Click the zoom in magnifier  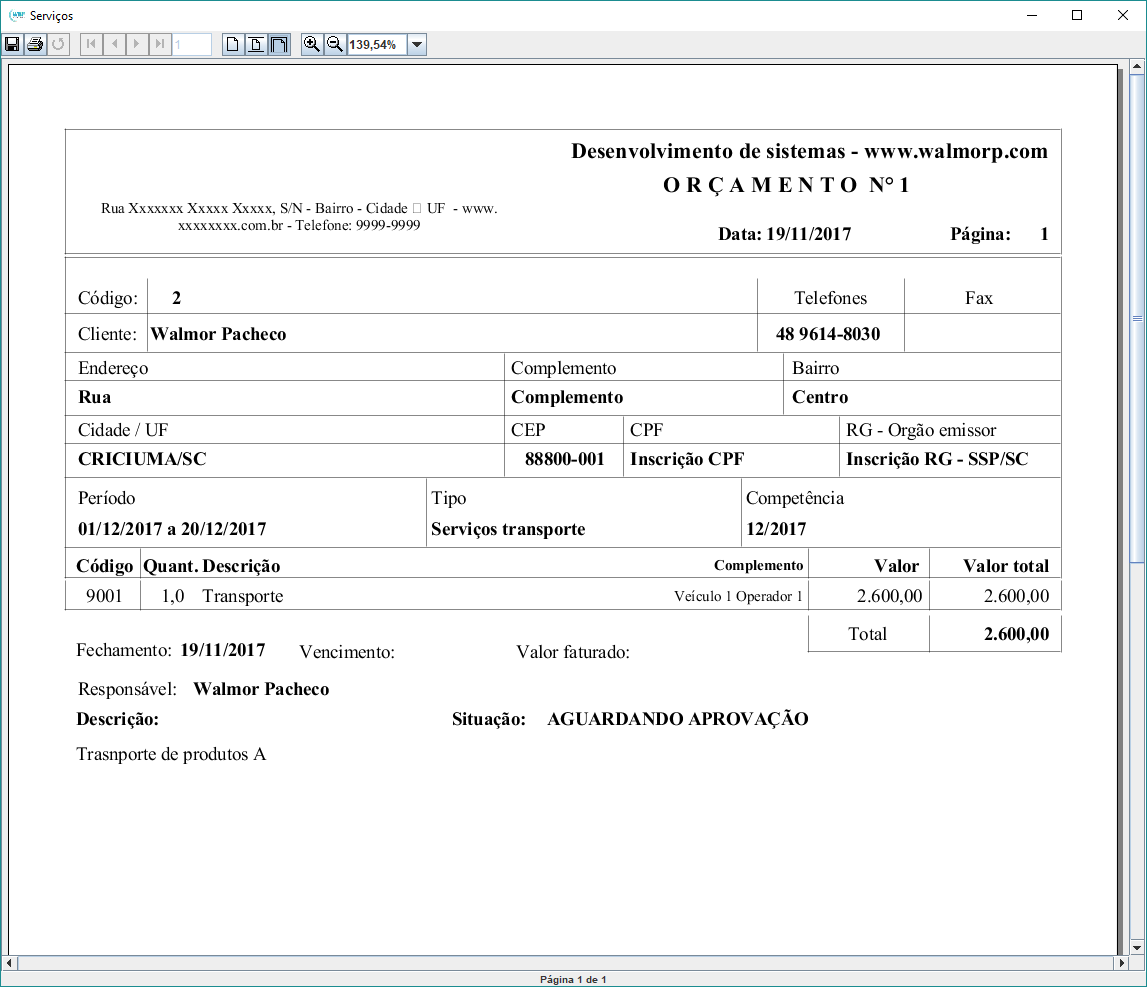312,44
